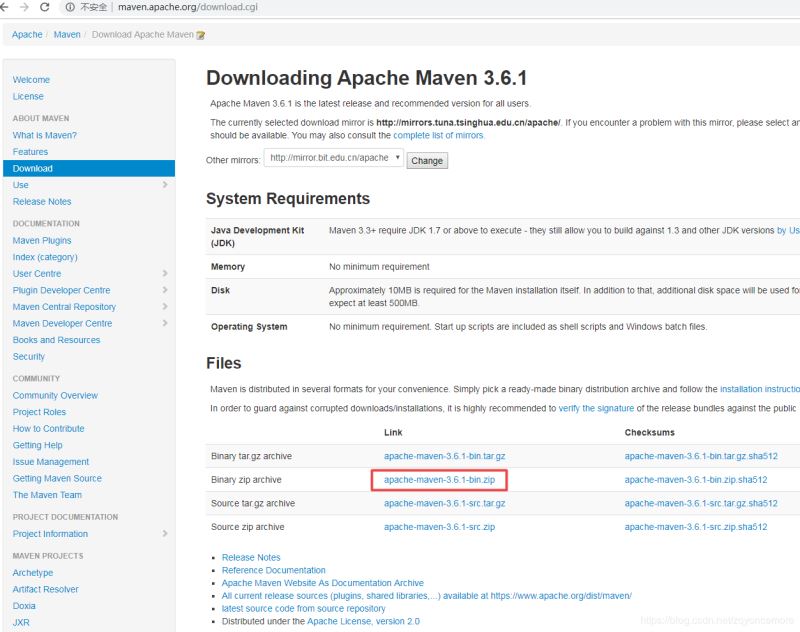Viewport: 800px width, 632px height.
Task: Open Community Overview sidebar link
Action: tap(55, 395)
